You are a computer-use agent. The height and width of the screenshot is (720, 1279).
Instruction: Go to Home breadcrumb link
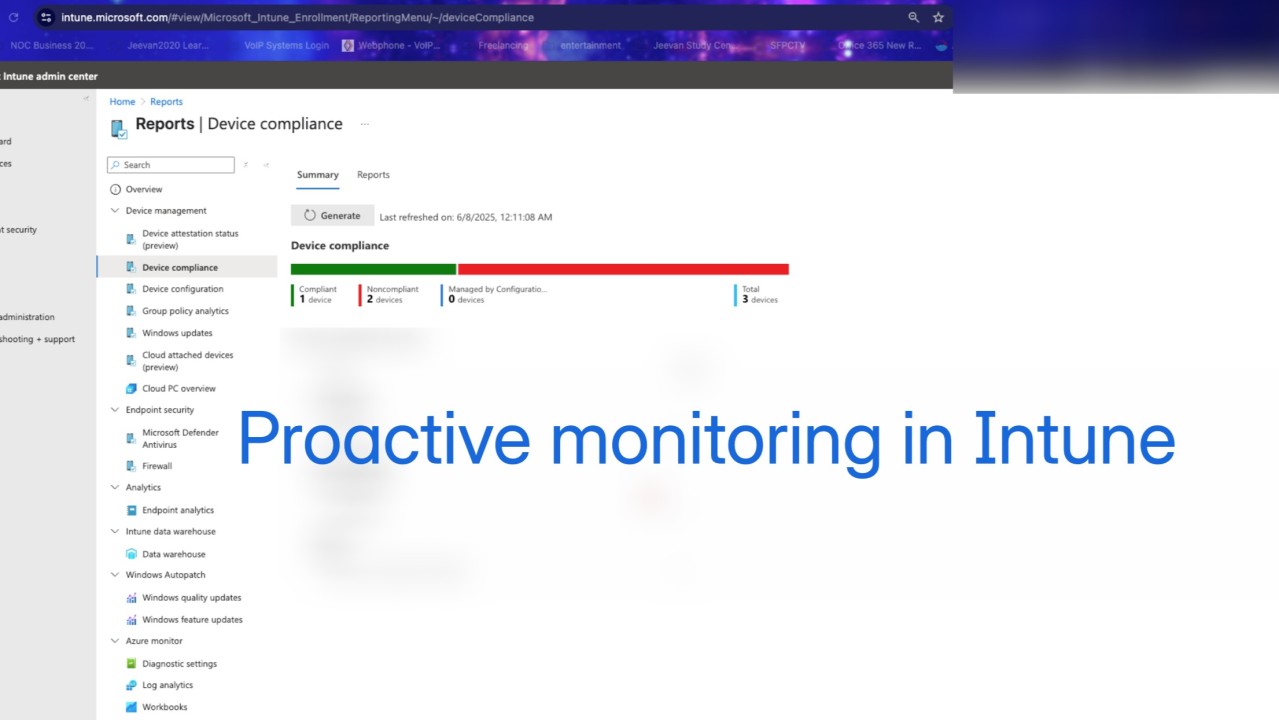(122, 102)
